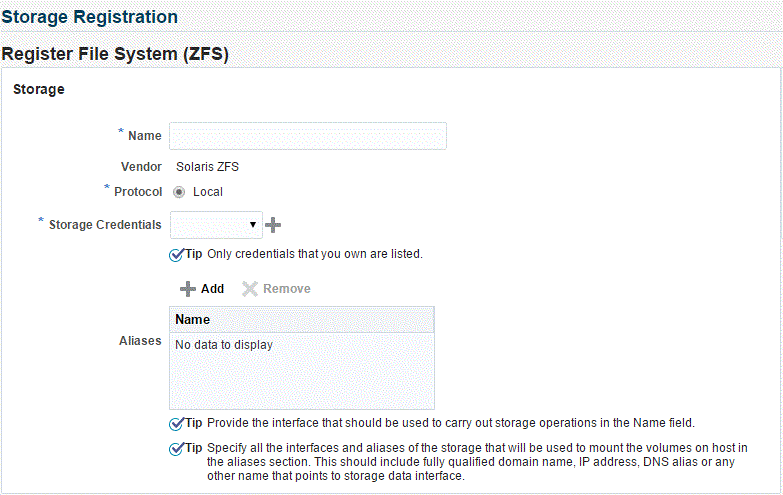Screen dimensions: 783x495
Task: Click the Name text input field
Action: tap(307, 136)
